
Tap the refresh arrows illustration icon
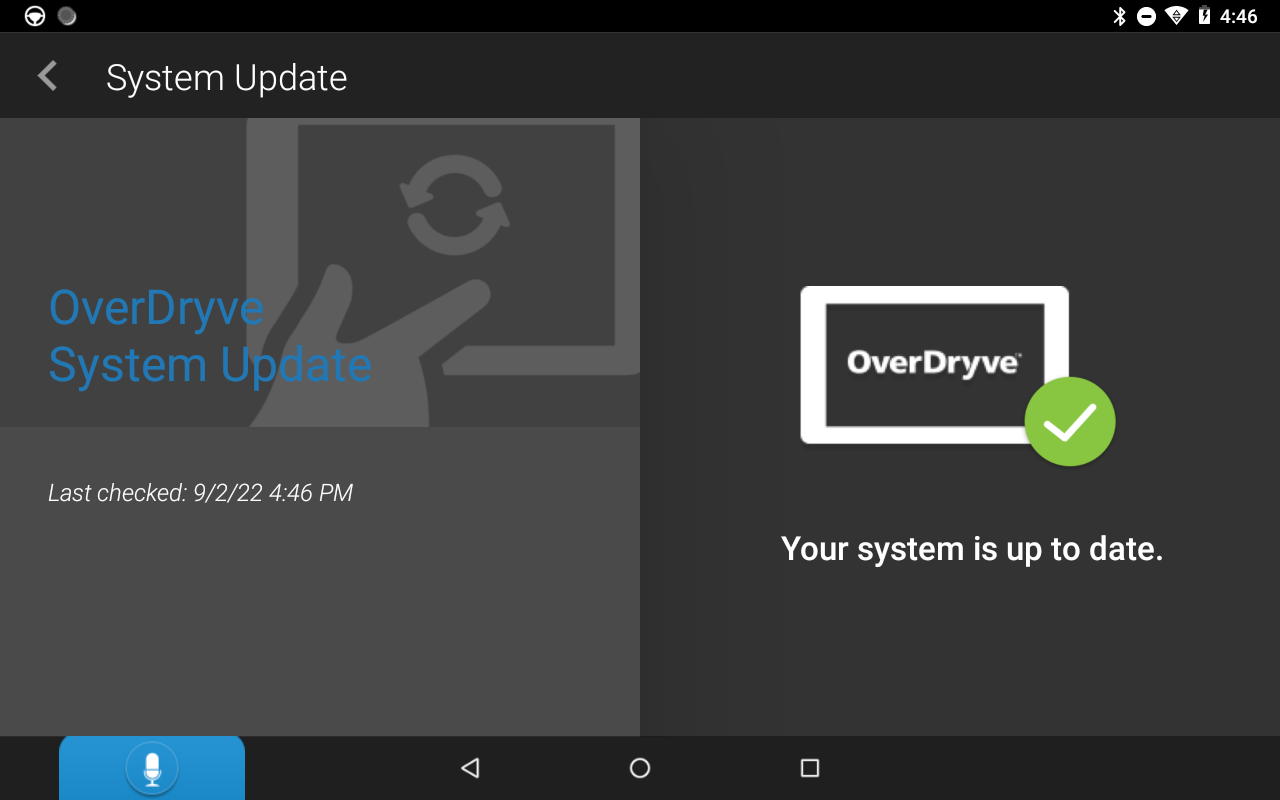coord(455,204)
